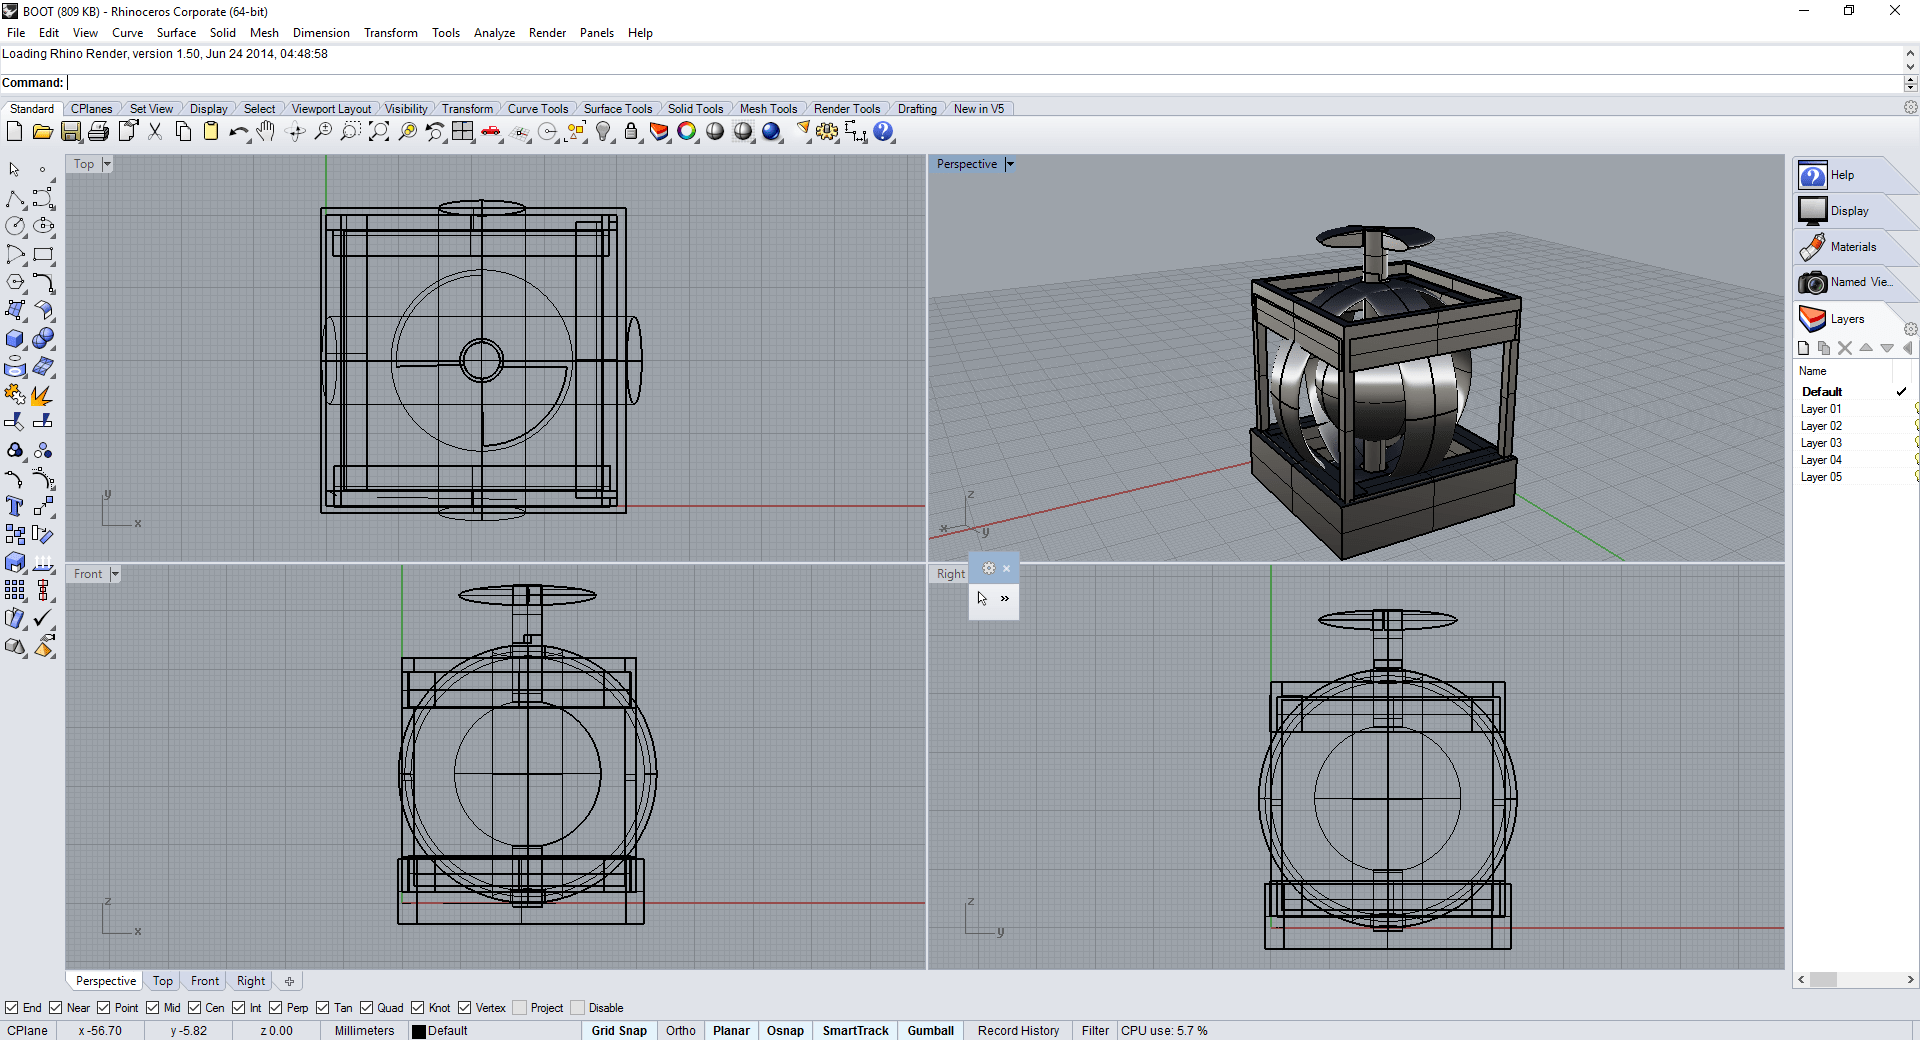Move layer up with the triangle arrow
Screen dimensions: 1920x1040
point(1866,348)
